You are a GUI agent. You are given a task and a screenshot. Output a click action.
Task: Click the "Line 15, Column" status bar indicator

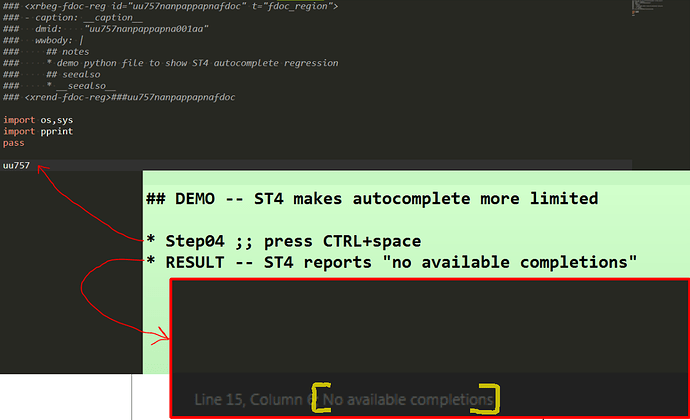(251, 400)
